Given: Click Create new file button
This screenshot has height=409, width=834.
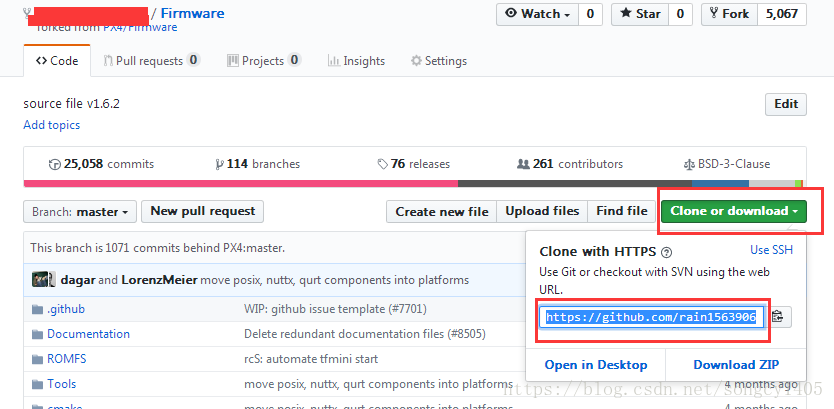Looking at the screenshot, I should (441, 212).
